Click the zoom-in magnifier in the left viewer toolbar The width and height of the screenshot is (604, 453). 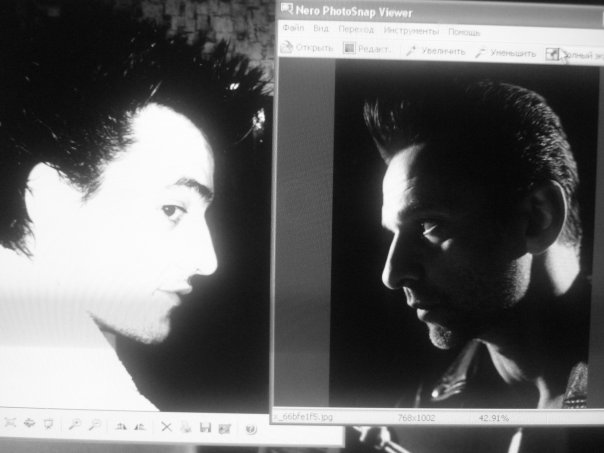click(74, 424)
